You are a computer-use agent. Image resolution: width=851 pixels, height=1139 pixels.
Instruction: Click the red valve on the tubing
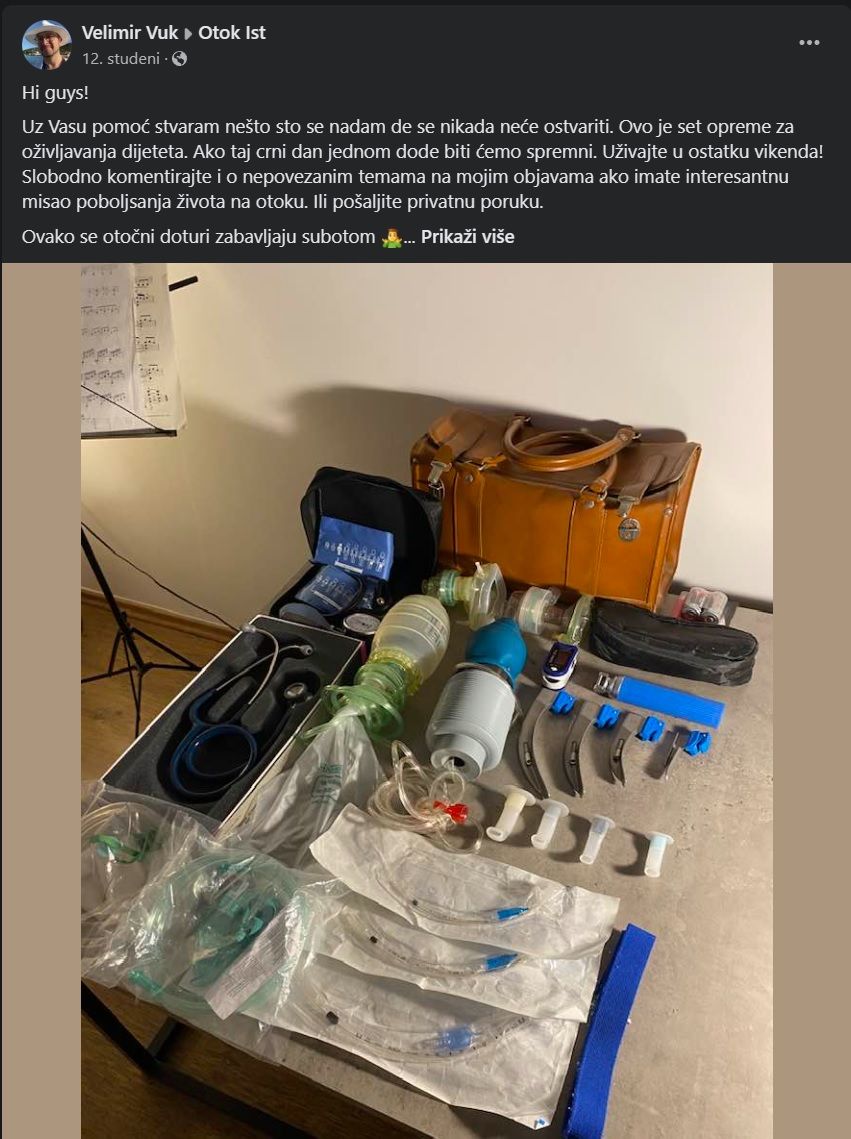453,811
